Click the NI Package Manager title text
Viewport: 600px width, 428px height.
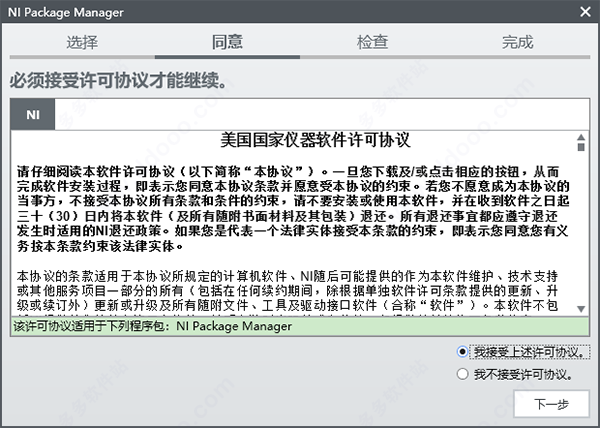pos(65,12)
